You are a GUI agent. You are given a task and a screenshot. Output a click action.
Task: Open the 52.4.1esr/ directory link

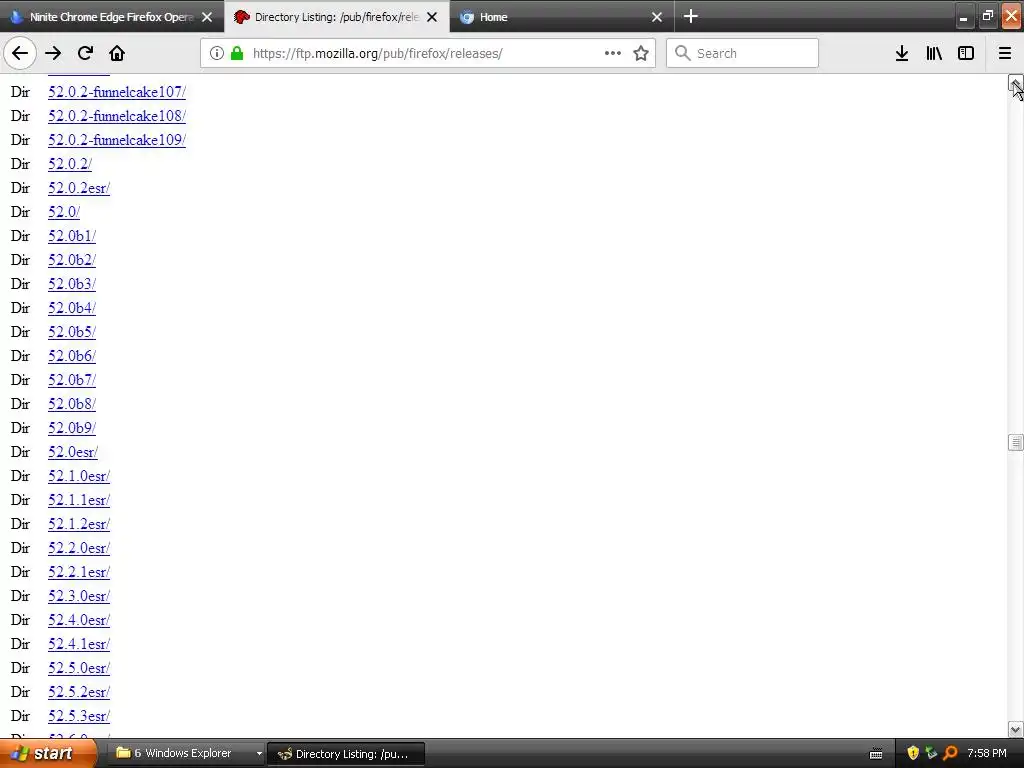point(79,644)
